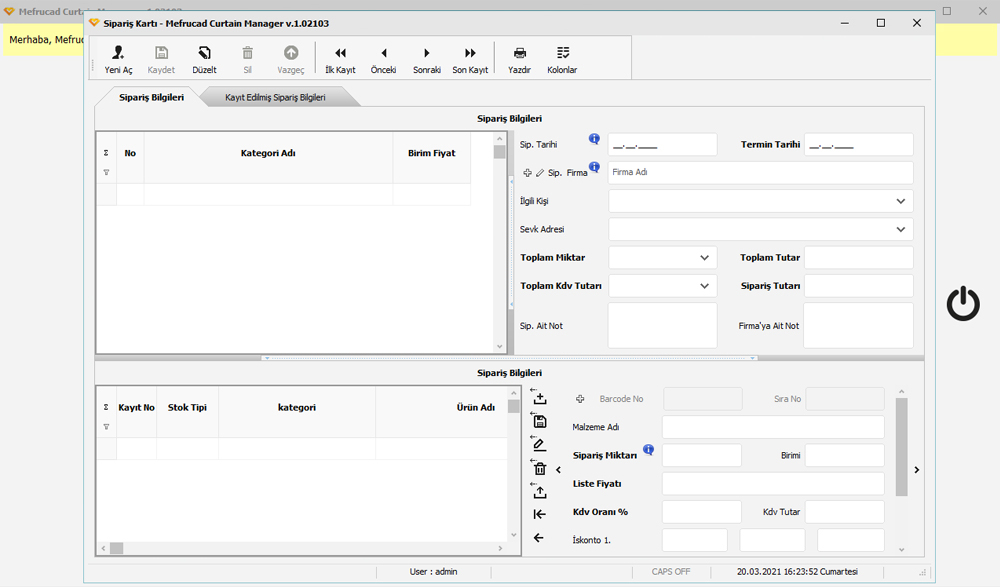The width and height of the screenshot is (1000, 587).
Task: Click the lower form's vertical scrollbar
Action: click(901, 446)
